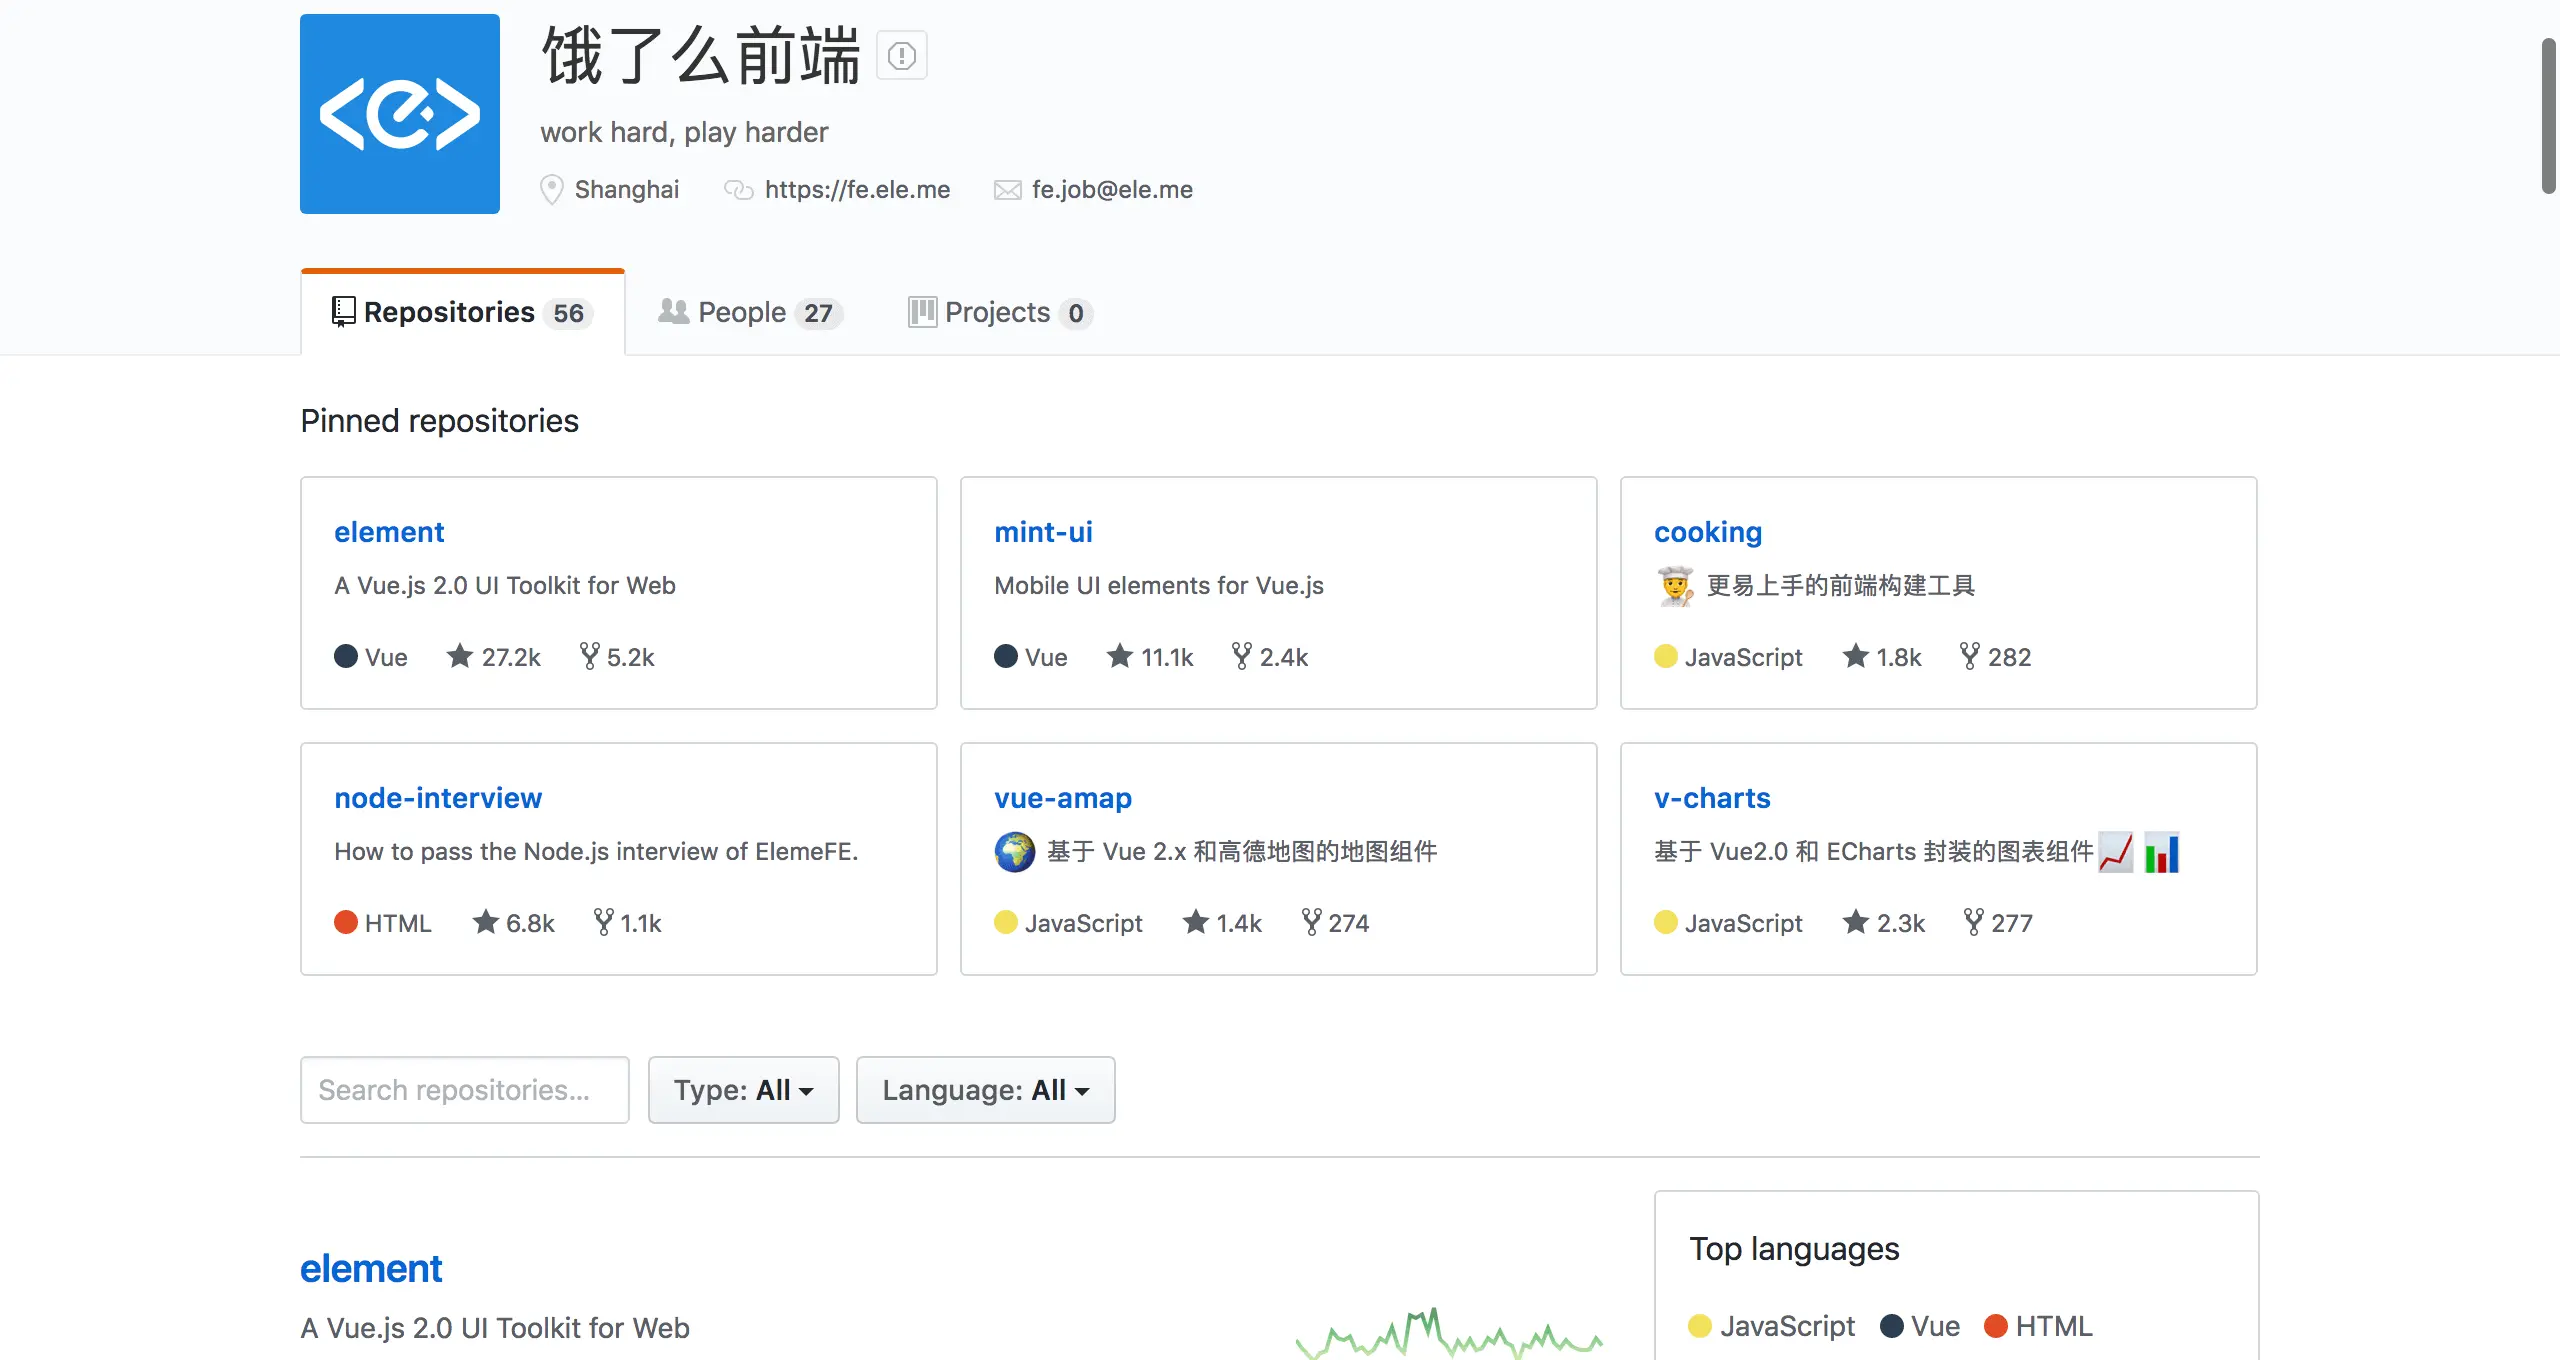Screen dimensions: 2560x1360
Task: Click the star icon on vue-amap card
Action: pyautogui.click(x=1195, y=922)
